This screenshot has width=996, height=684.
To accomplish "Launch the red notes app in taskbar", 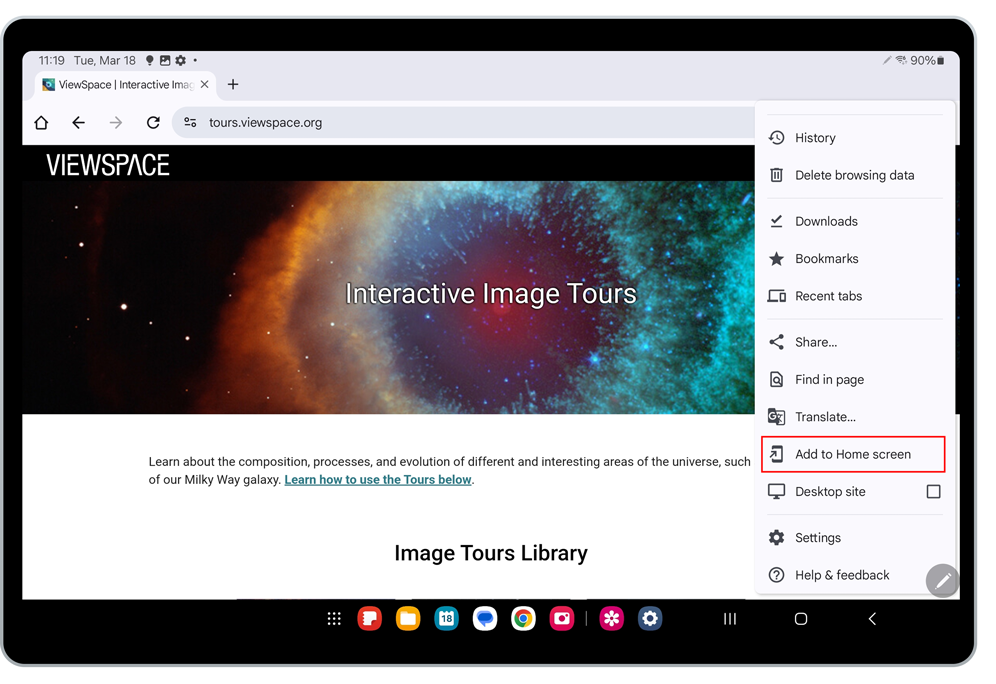I will [x=370, y=619].
